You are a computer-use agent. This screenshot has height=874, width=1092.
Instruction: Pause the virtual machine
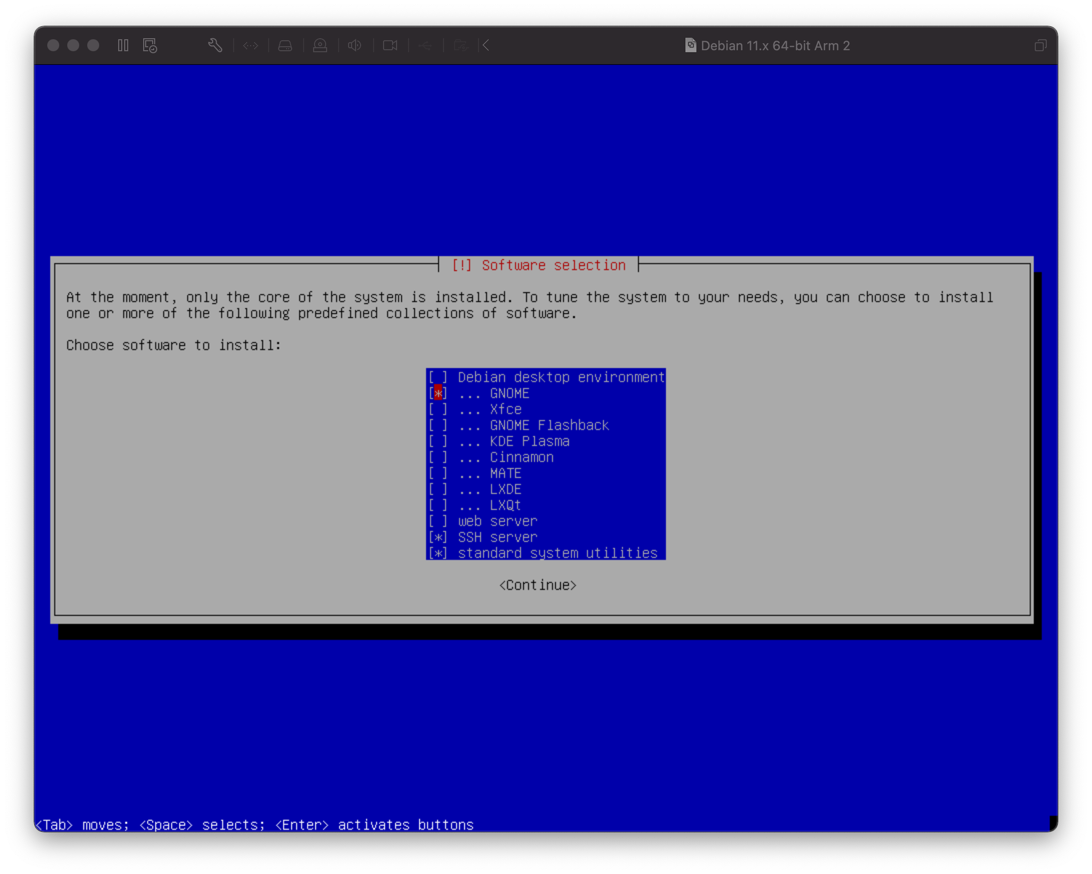123,45
